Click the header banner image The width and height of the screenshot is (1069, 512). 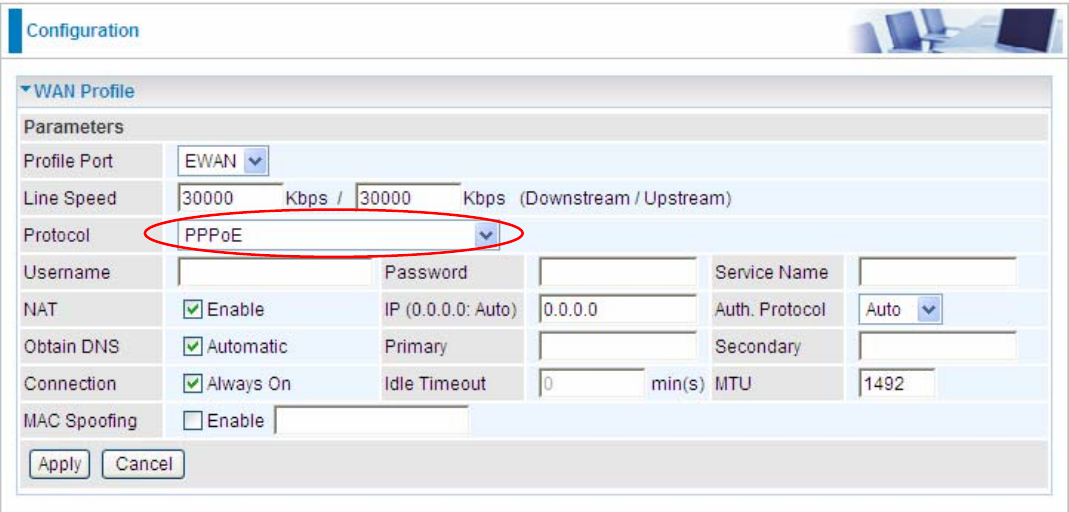click(954, 31)
